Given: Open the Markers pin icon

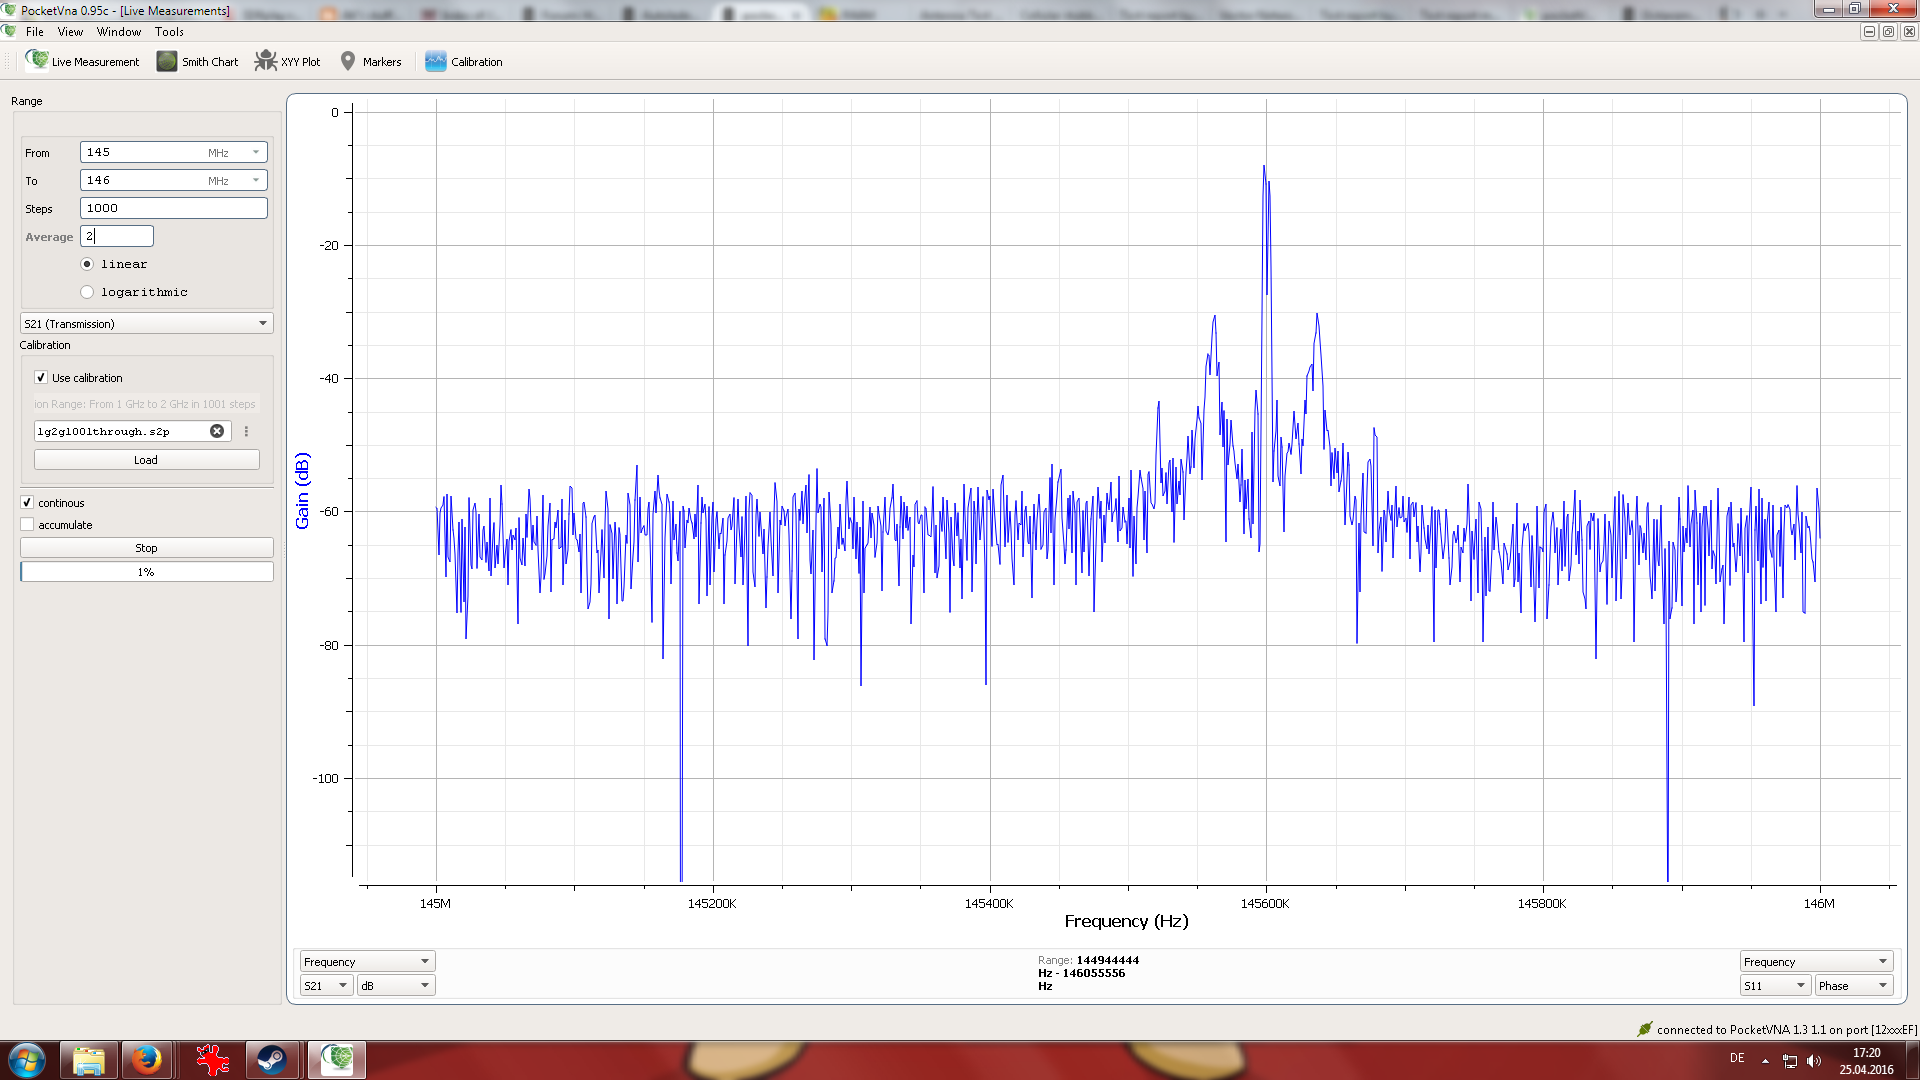Looking at the screenshot, I should (348, 61).
